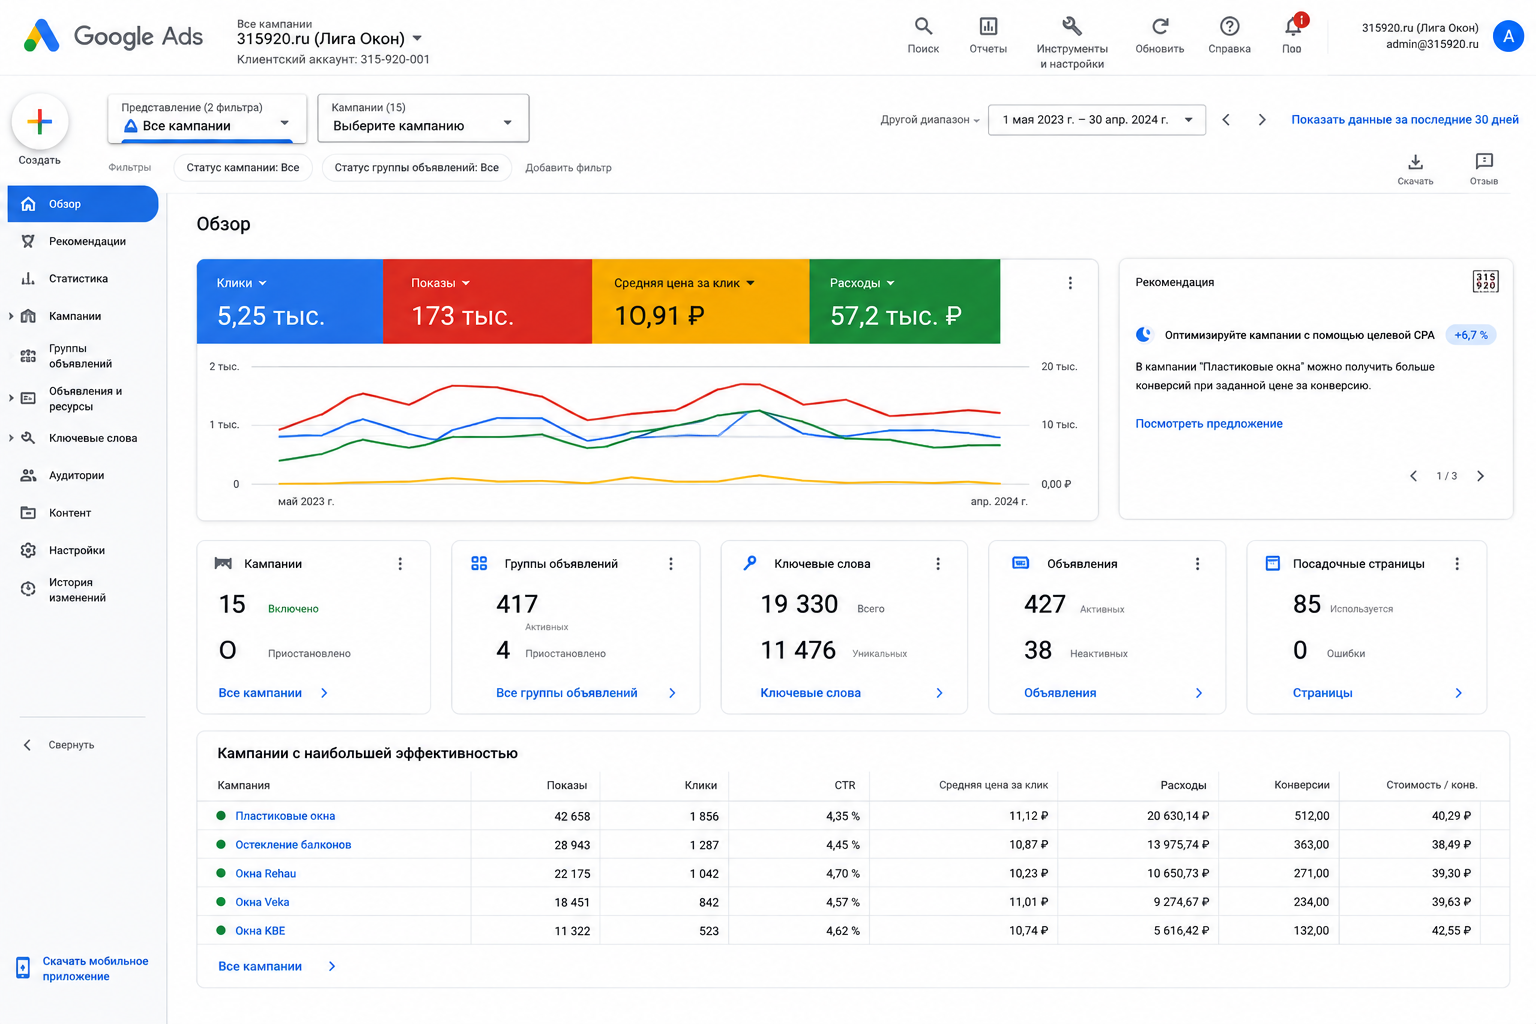Sort table by CTR column header
The width and height of the screenshot is (1536, 1024).
click(x=845, y=785)
